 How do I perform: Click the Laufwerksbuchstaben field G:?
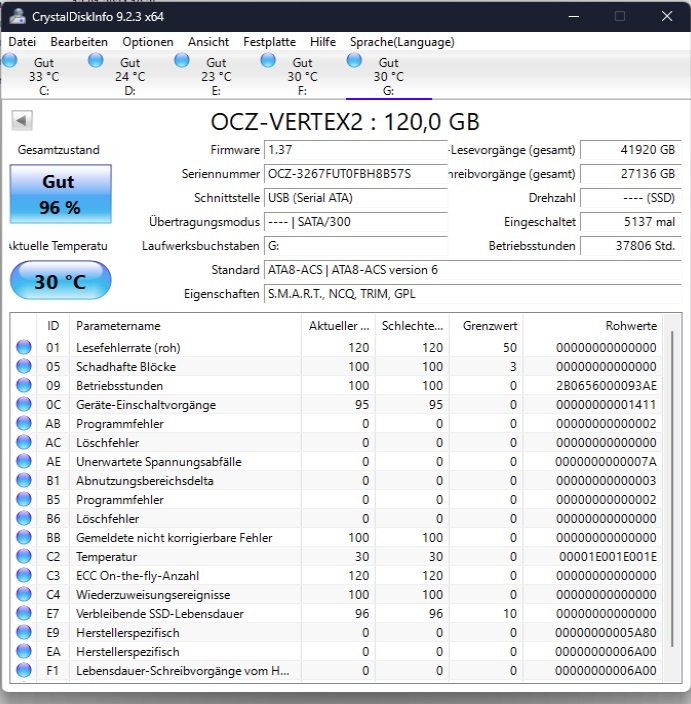coord(356,246)
